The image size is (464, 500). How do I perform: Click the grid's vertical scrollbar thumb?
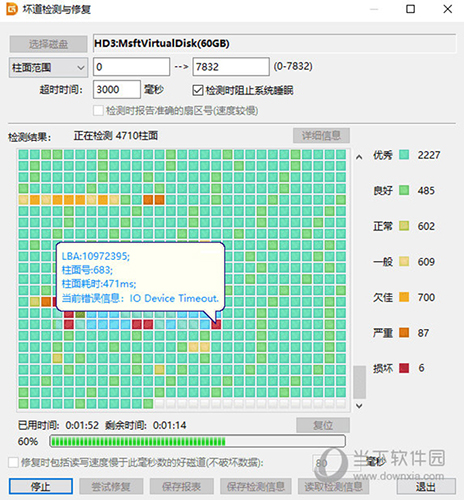click(x=359, y=382)
